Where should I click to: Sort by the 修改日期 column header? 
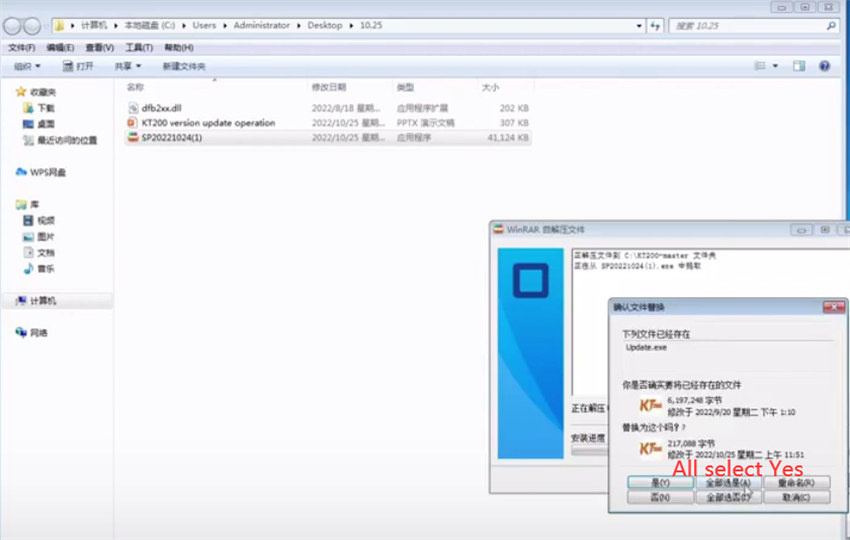pyautogui.click(x=328, y=87)
